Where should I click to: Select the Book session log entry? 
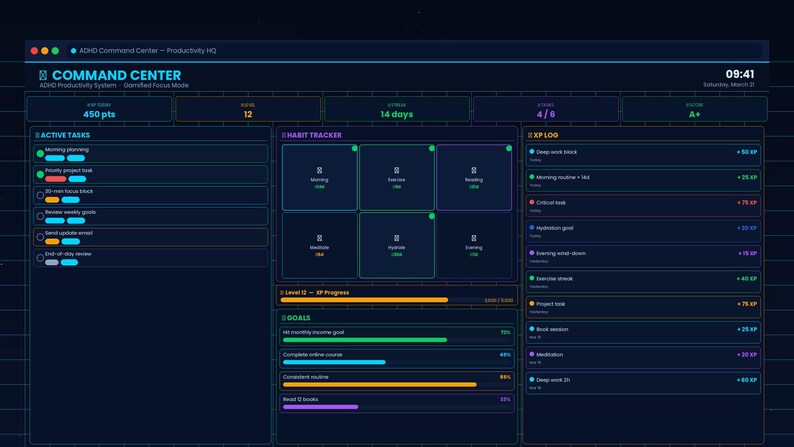pyautogui.click(x=643, y=332)
